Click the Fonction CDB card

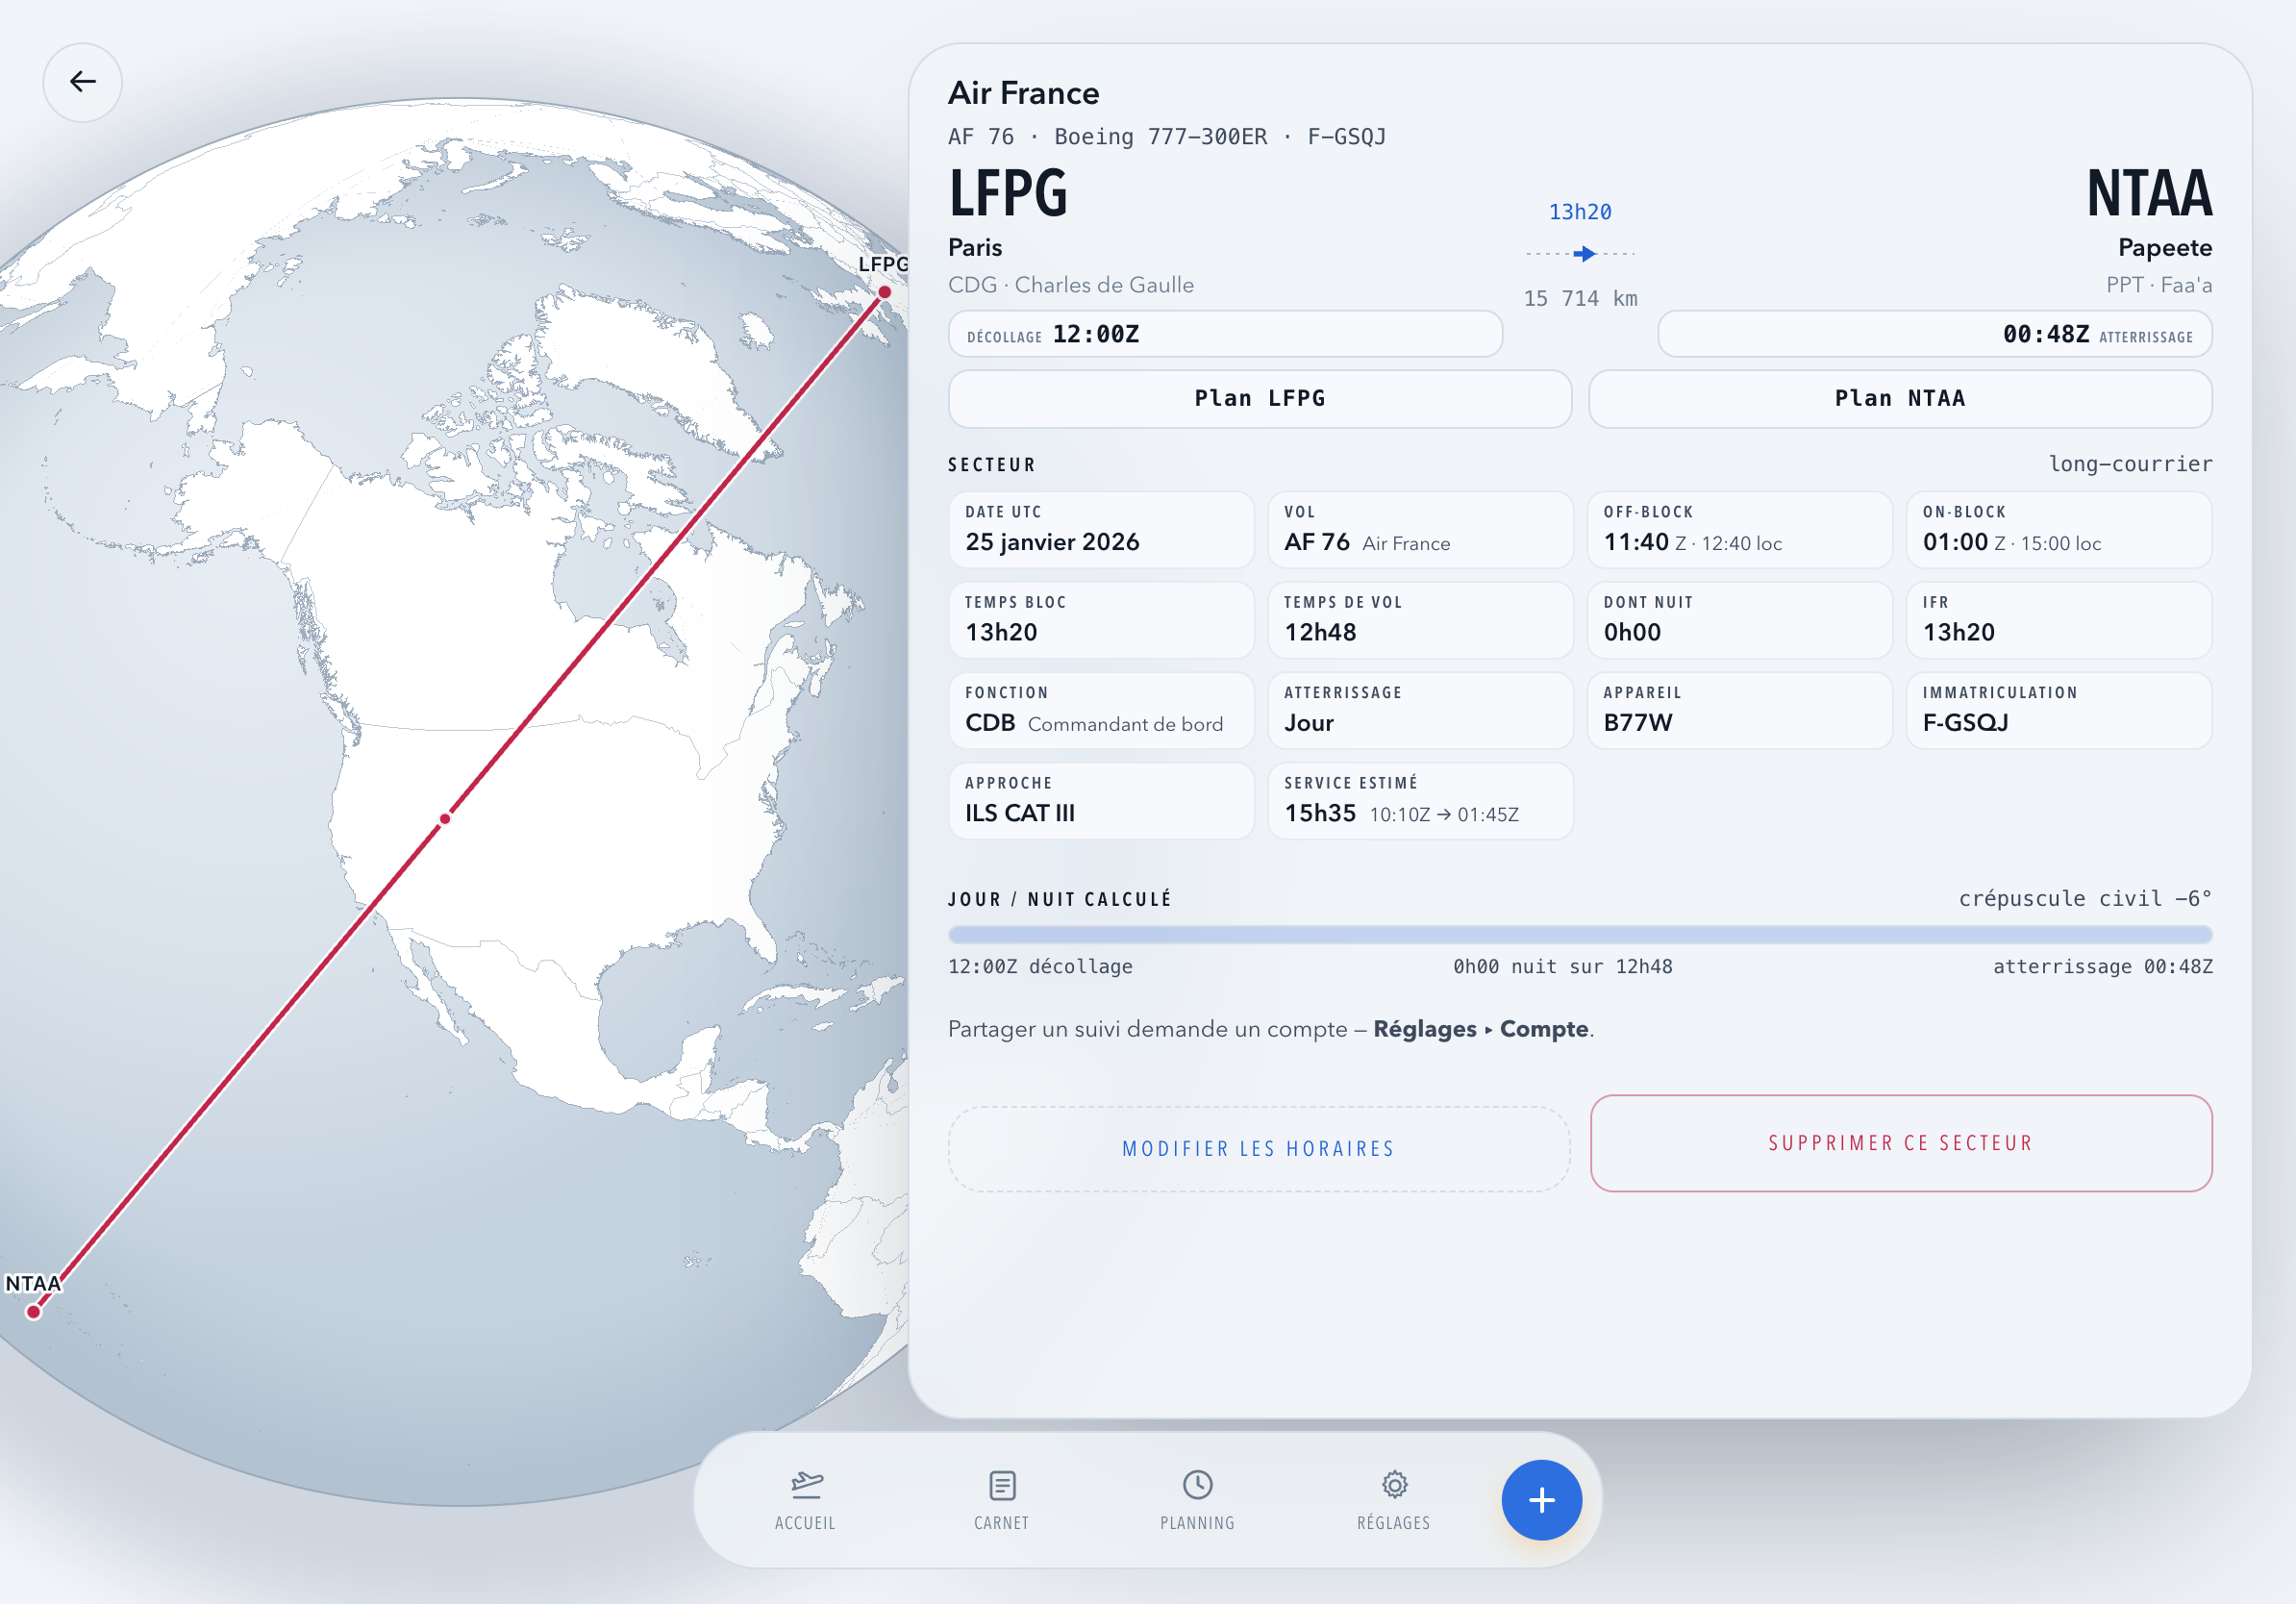coord(1101,710)
